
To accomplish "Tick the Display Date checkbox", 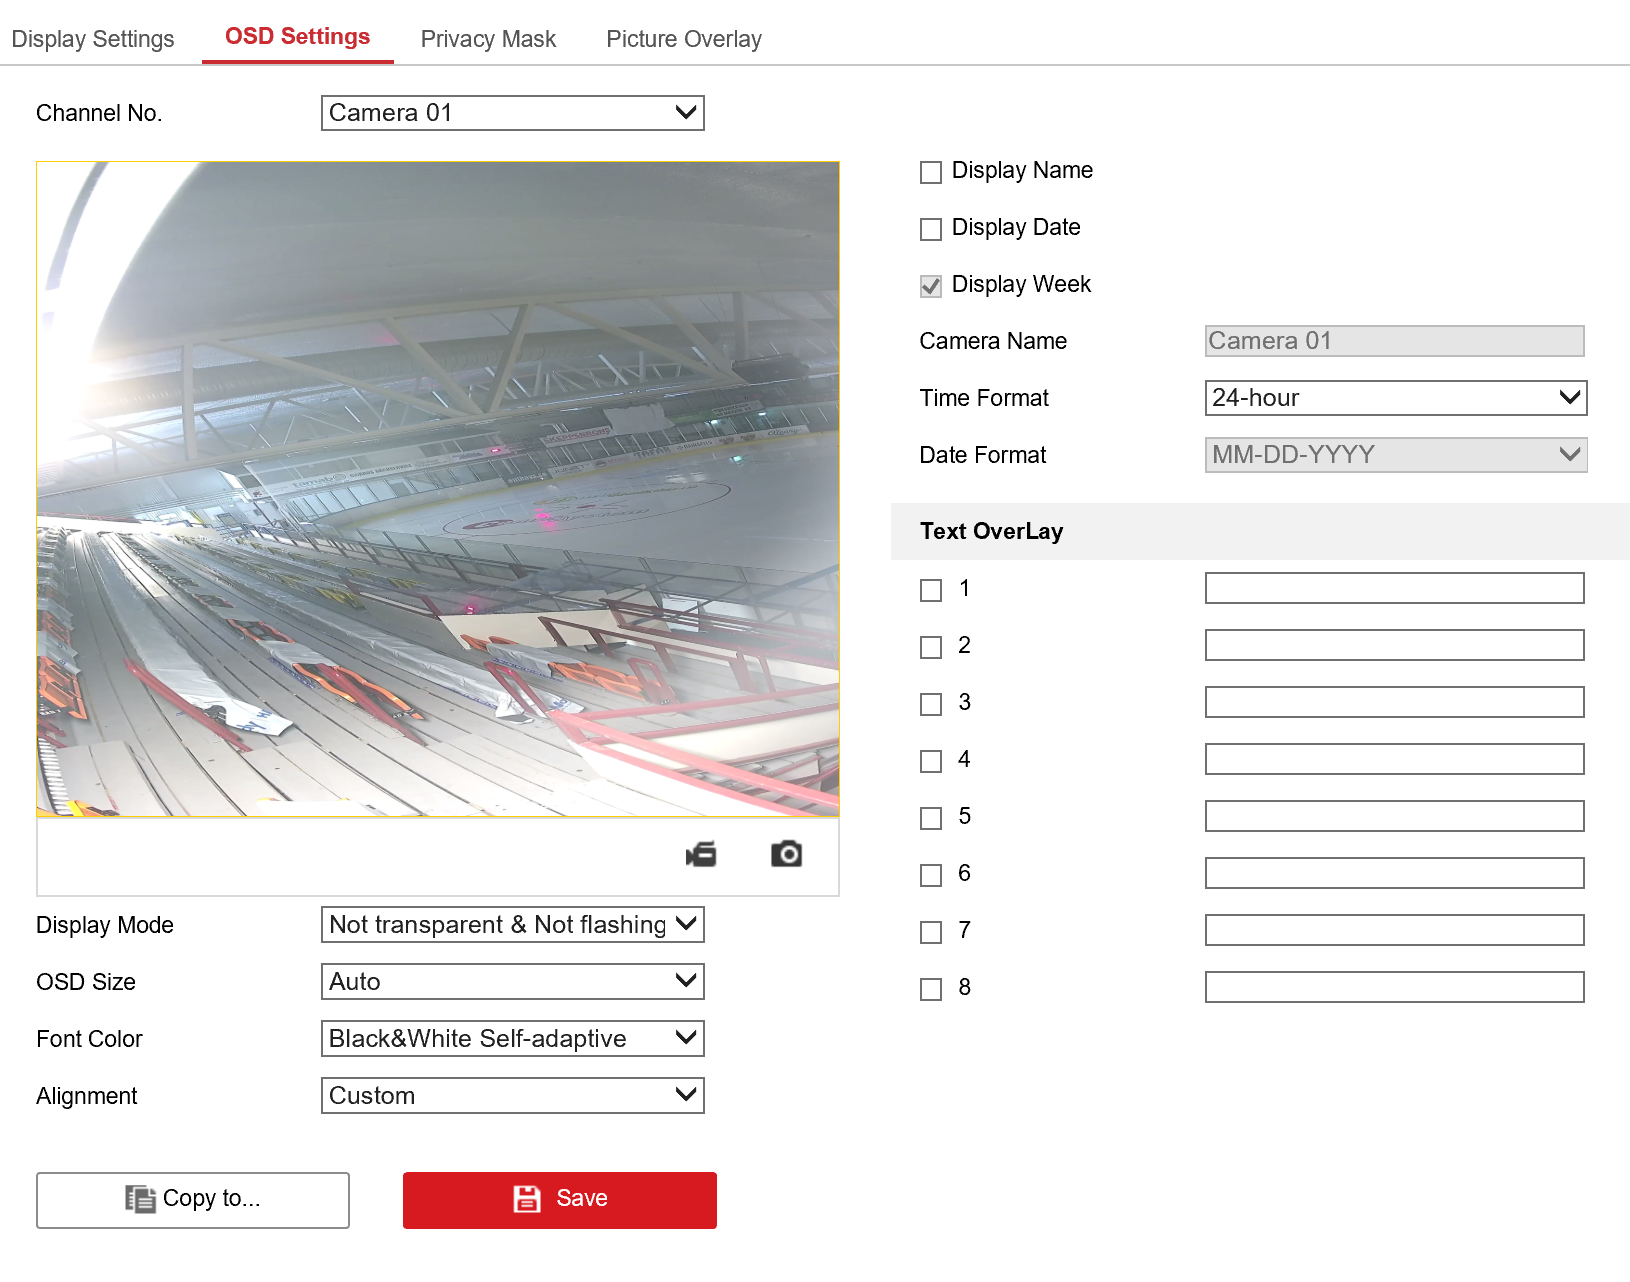I will tap(931, 229).
